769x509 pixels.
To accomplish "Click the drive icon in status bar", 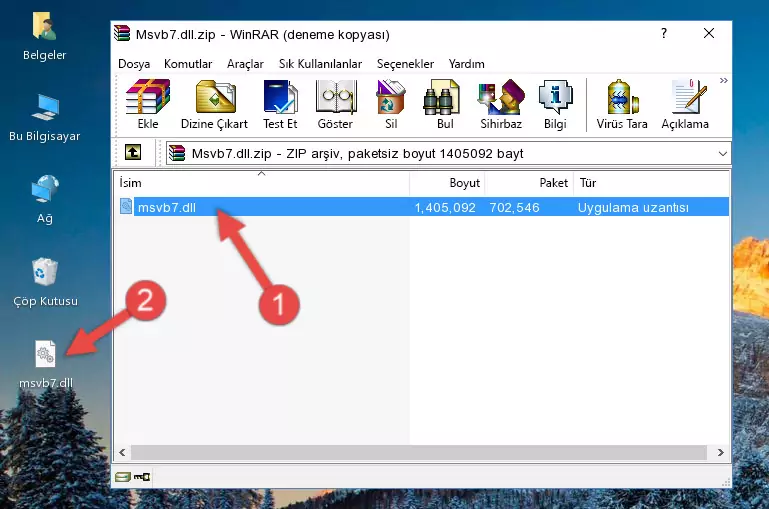I will [123, 476].
